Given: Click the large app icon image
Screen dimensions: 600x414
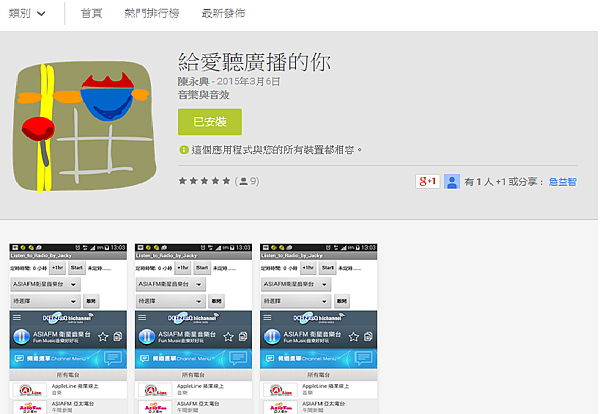Looking at the screenshot, I should click(84, 127).
